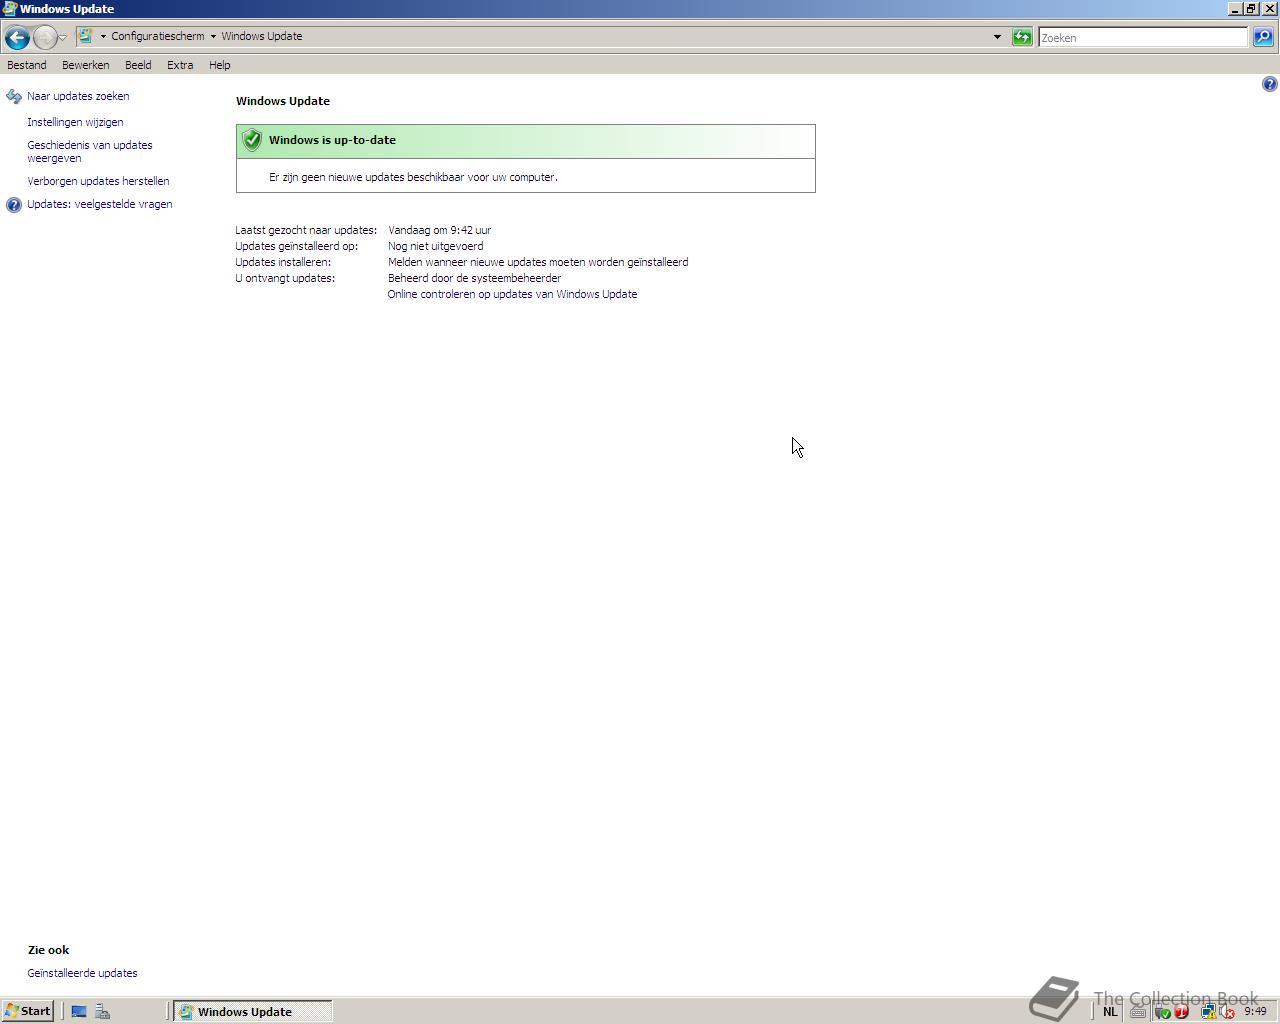Open the Beeld menu
The height and width of the screenshot is (1024, 1280).
138,65
